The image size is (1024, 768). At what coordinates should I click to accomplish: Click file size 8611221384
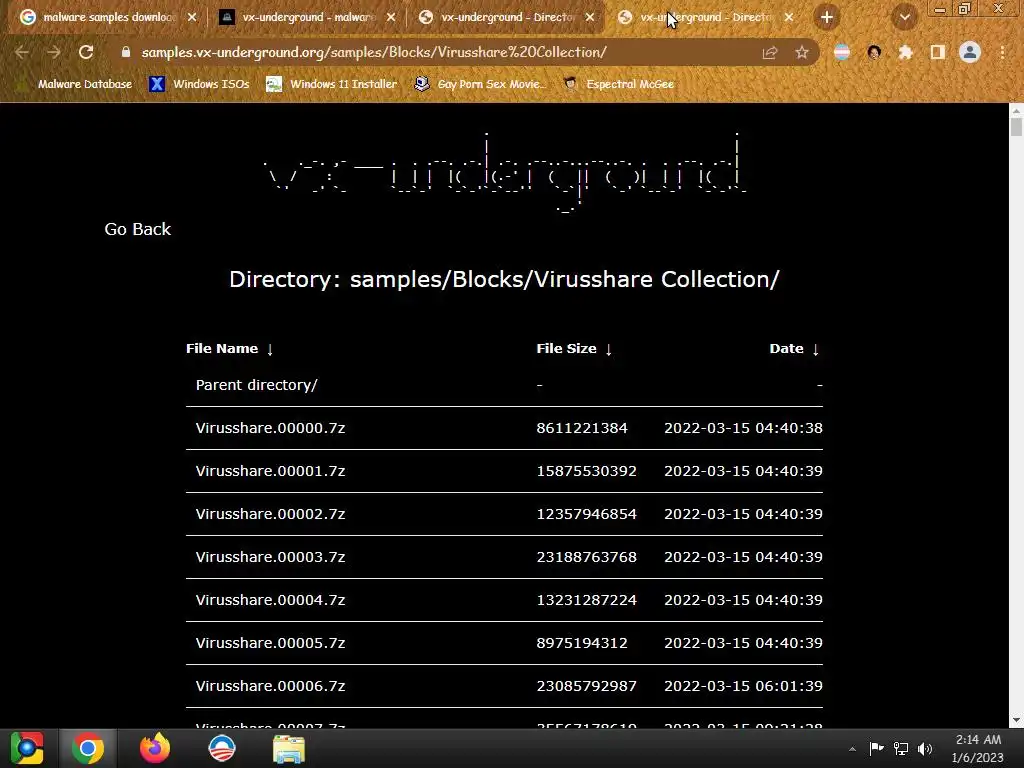coord(582,428)
